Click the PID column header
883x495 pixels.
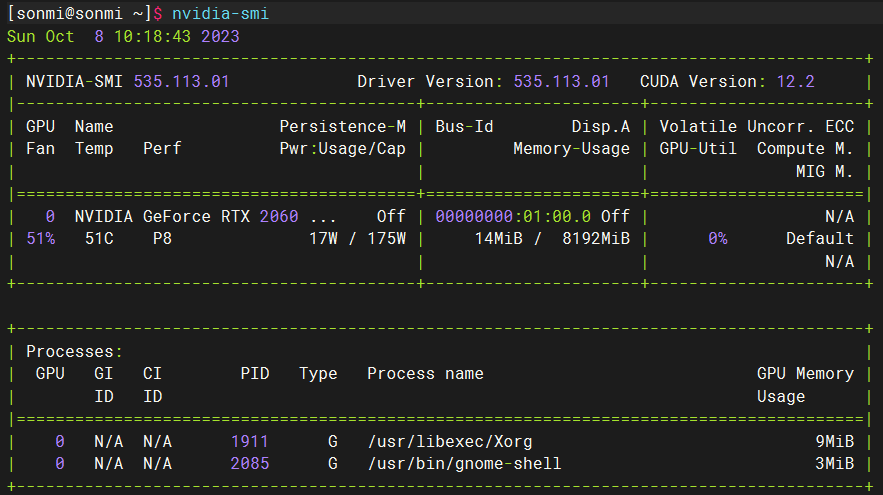click(255, 374)
